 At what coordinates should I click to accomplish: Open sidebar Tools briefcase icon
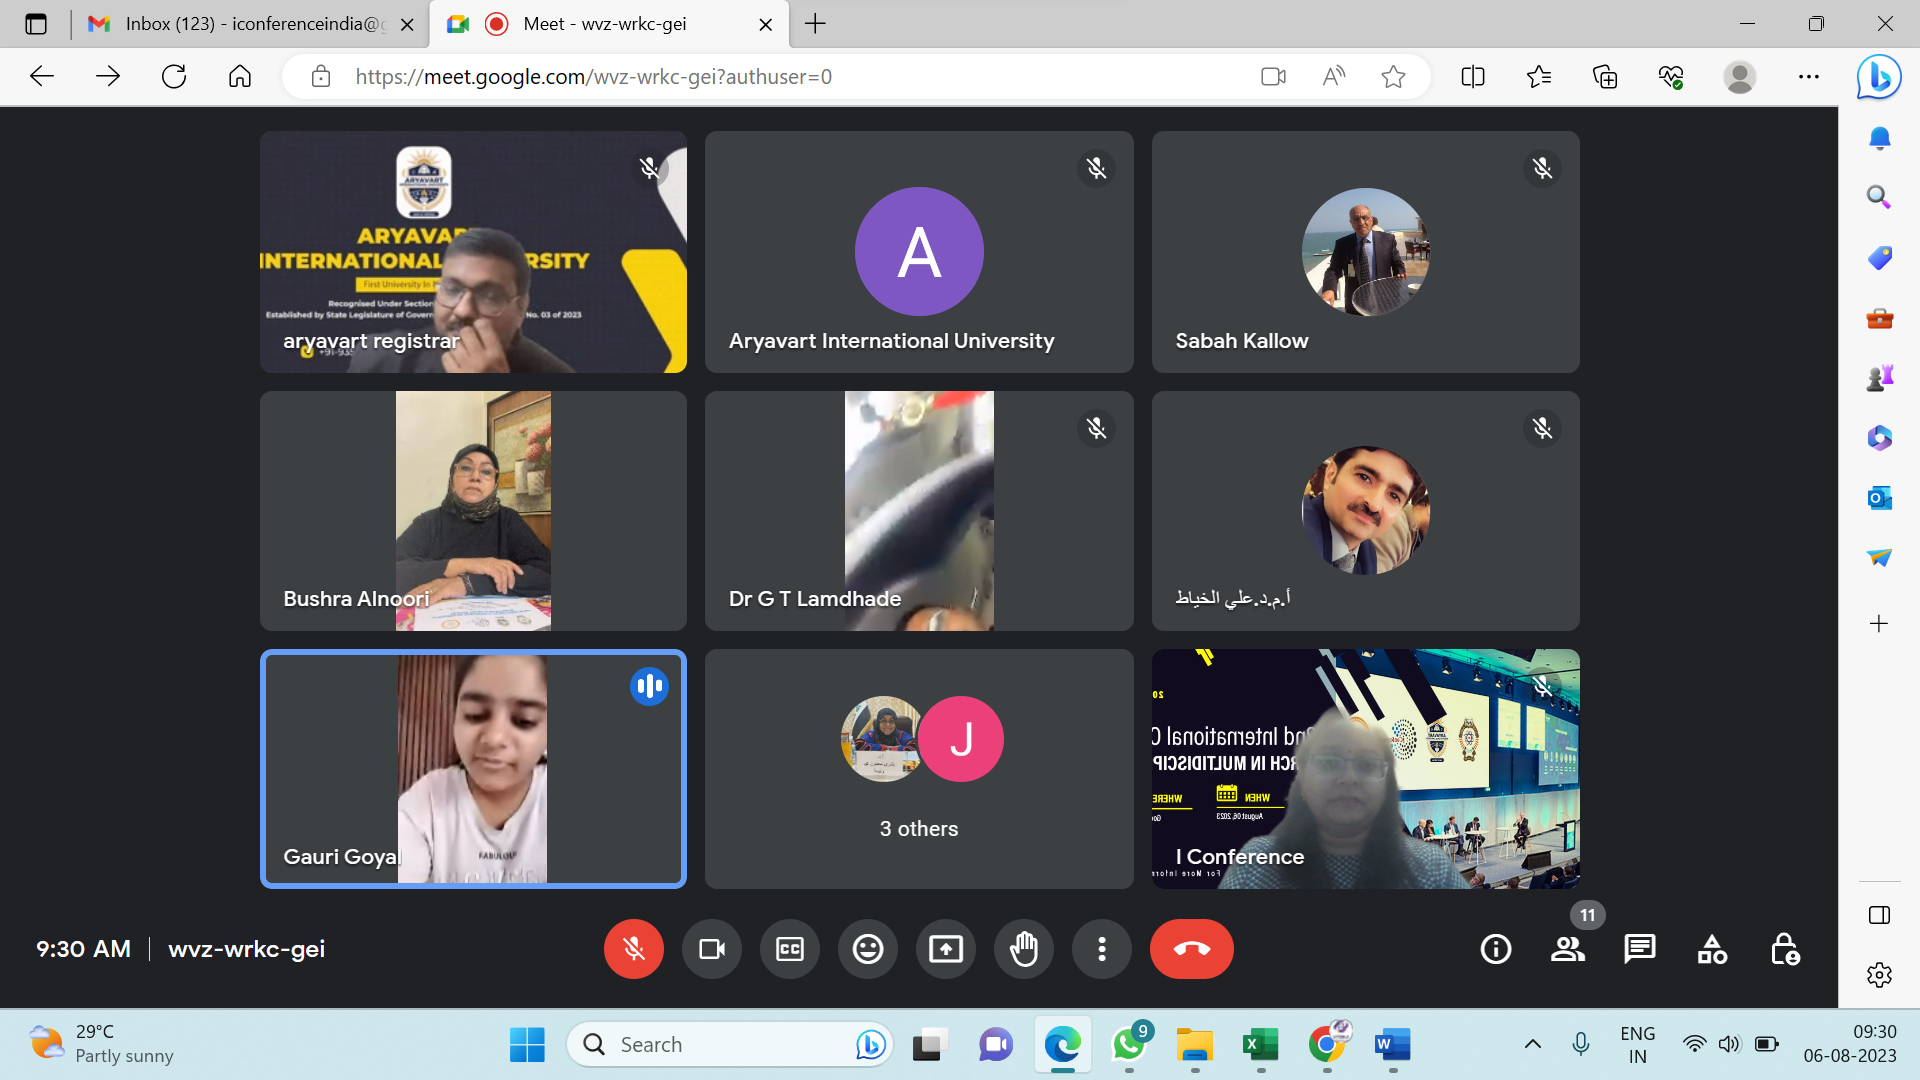click(x=1879, y=319)
